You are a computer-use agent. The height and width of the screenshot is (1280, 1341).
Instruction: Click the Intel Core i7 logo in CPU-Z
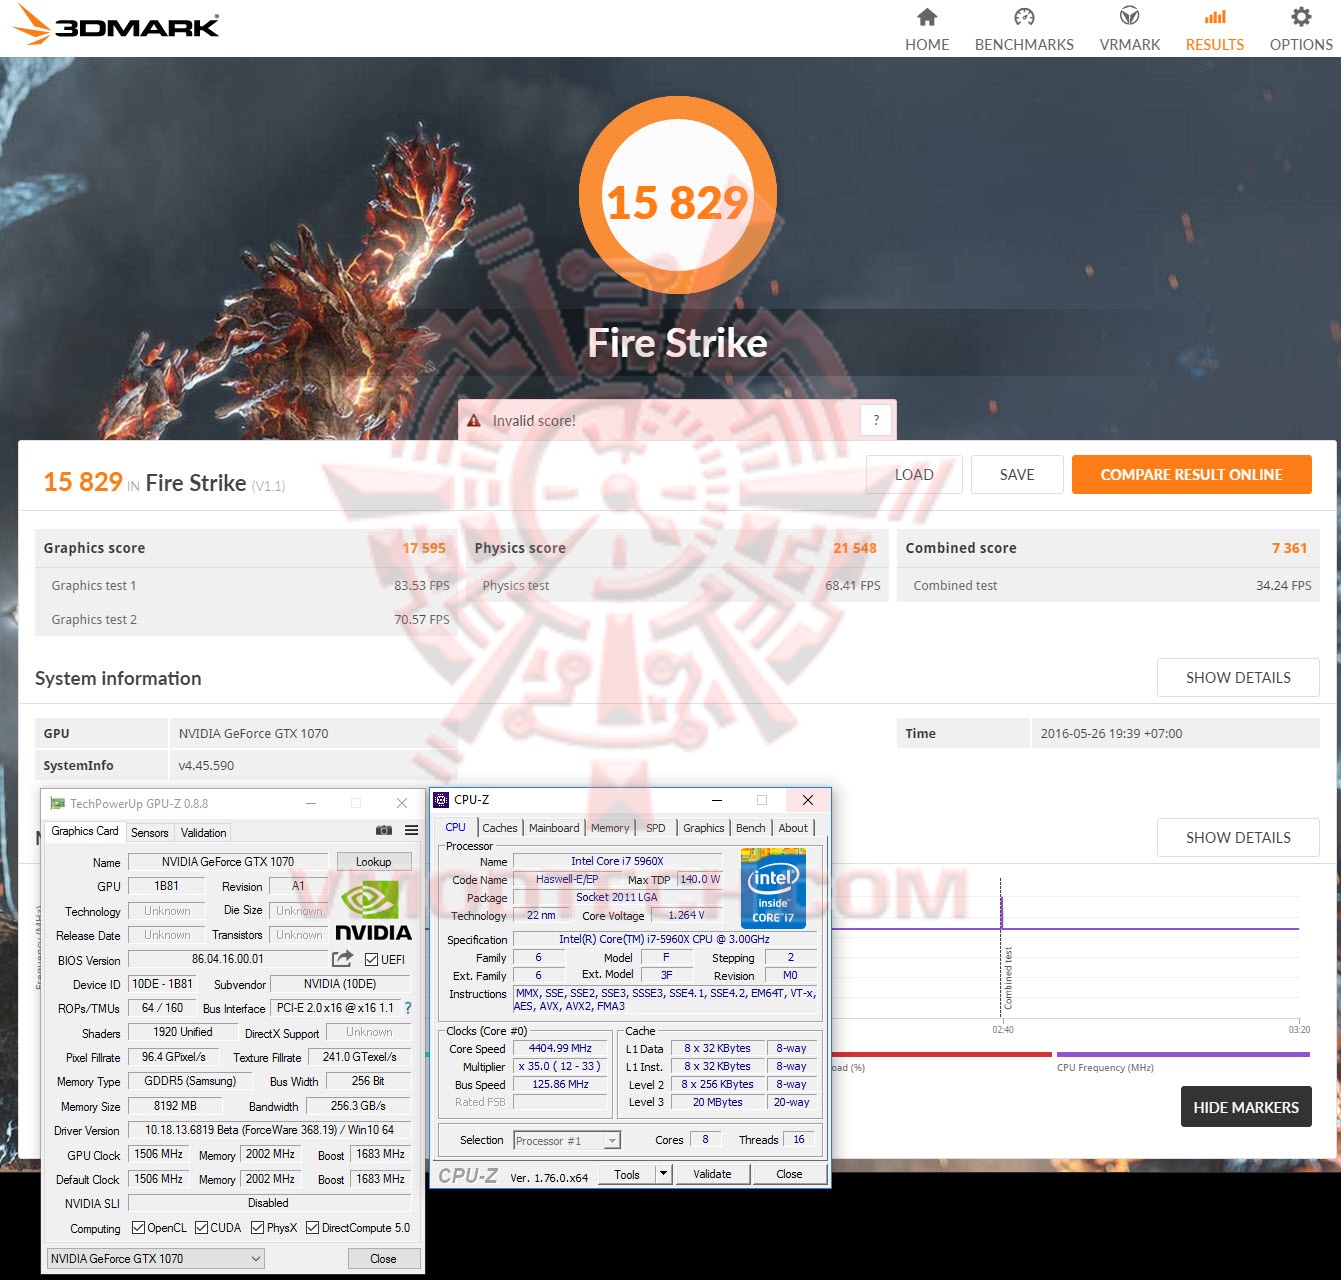(773, 888)
